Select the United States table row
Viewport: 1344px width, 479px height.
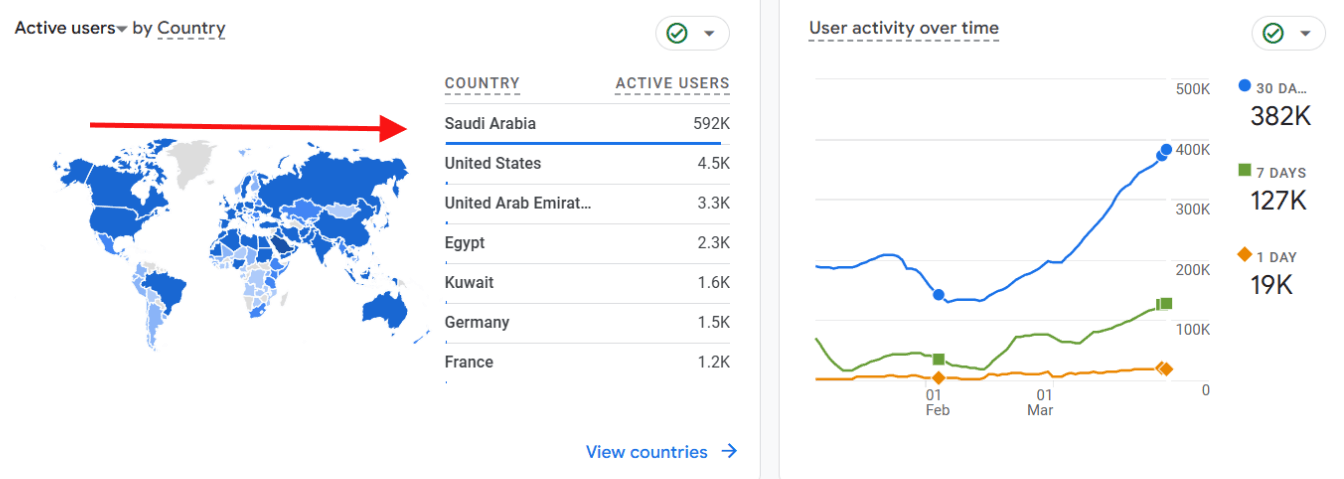[x=587, y=164]
